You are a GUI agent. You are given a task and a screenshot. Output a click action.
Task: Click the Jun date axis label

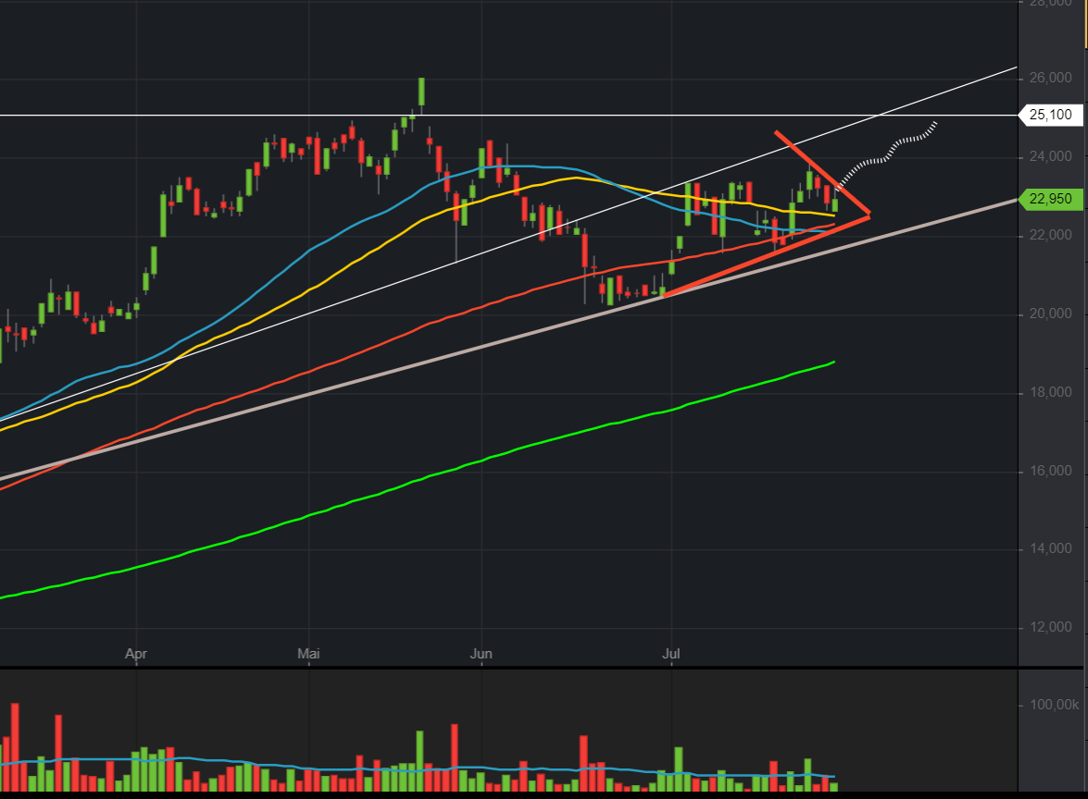481,653
